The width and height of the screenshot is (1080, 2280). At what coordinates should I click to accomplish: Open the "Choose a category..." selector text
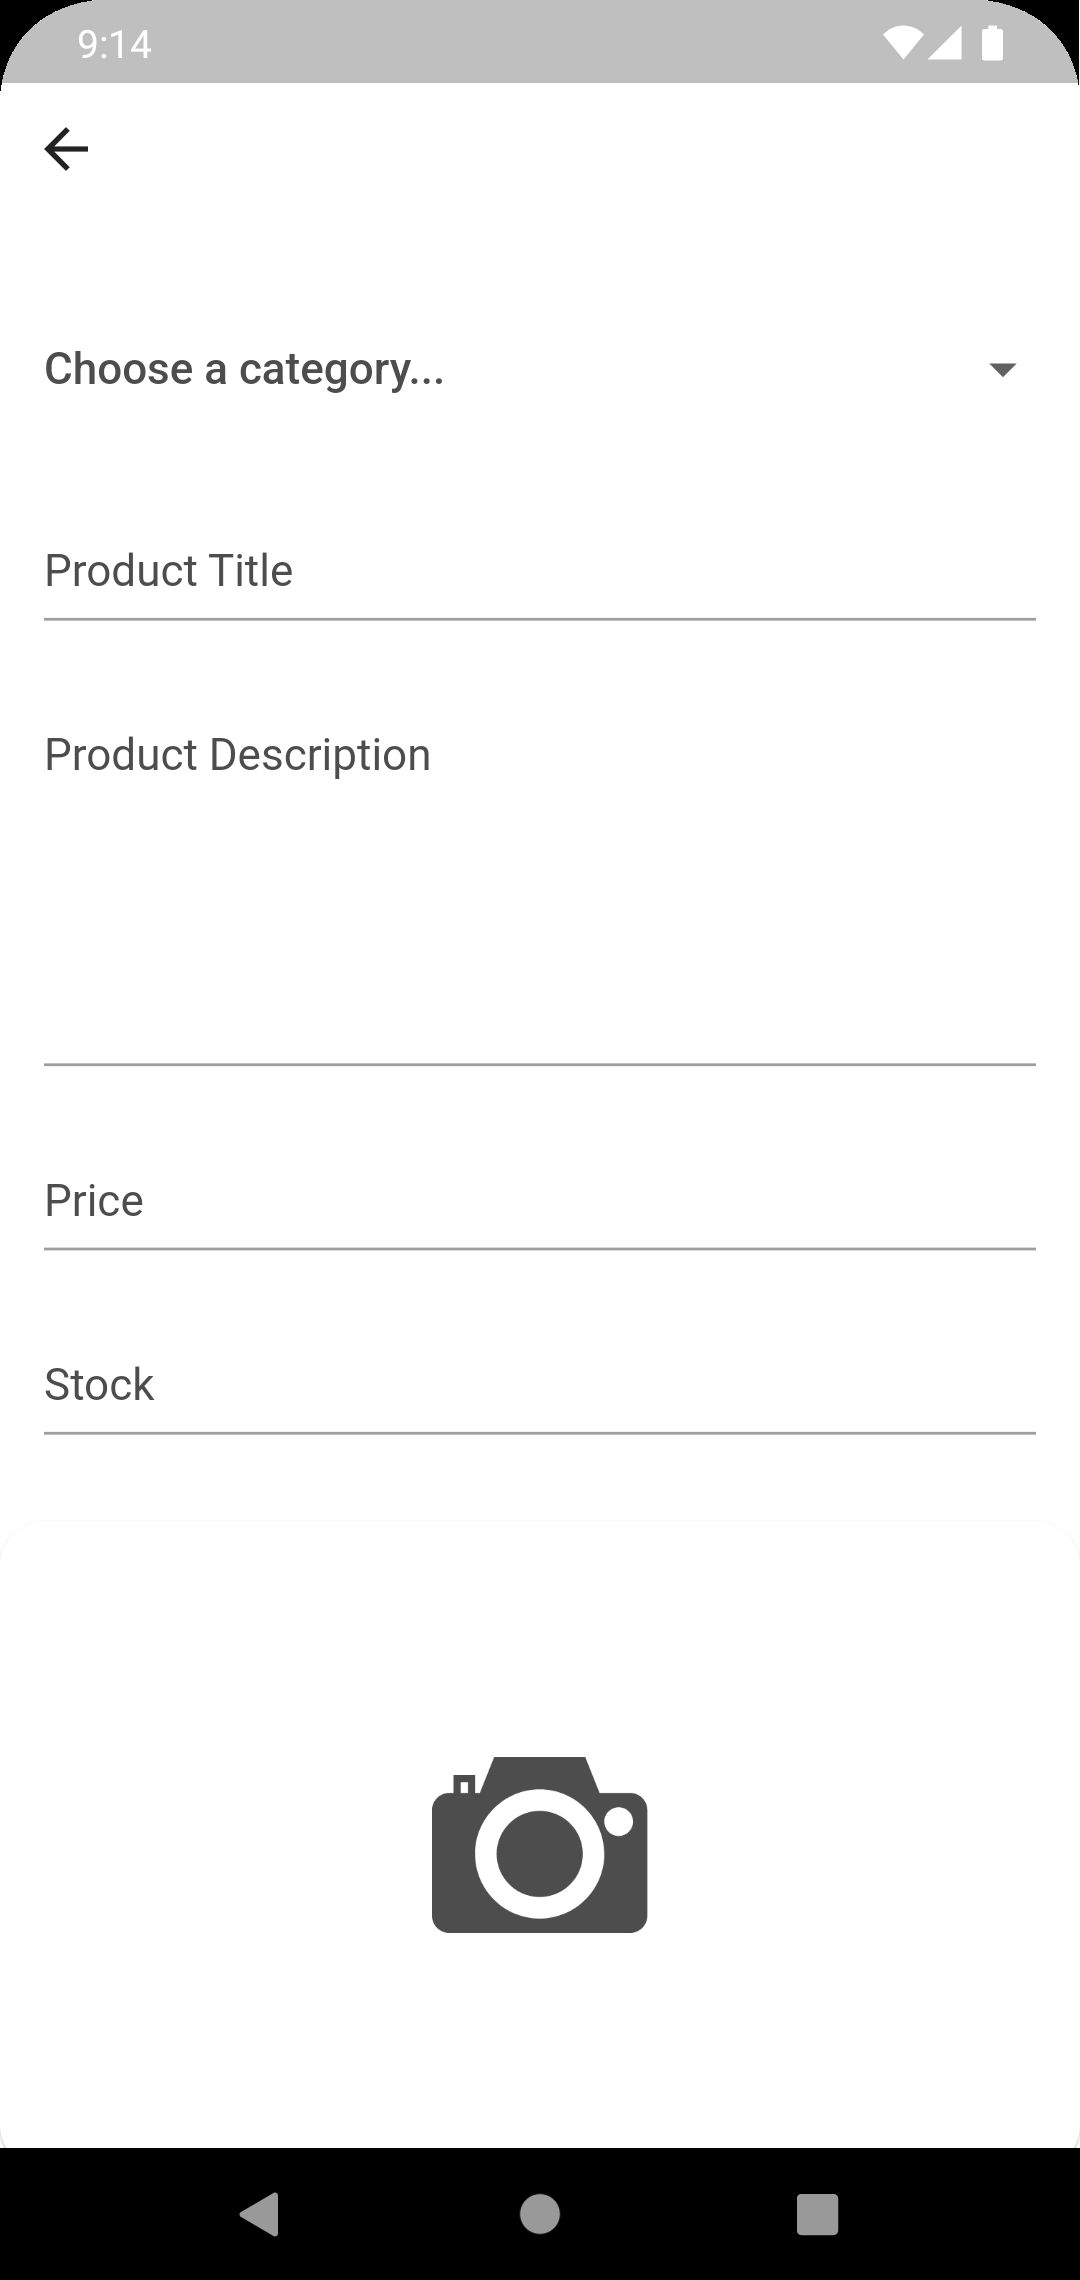click(x=244, y=369)
